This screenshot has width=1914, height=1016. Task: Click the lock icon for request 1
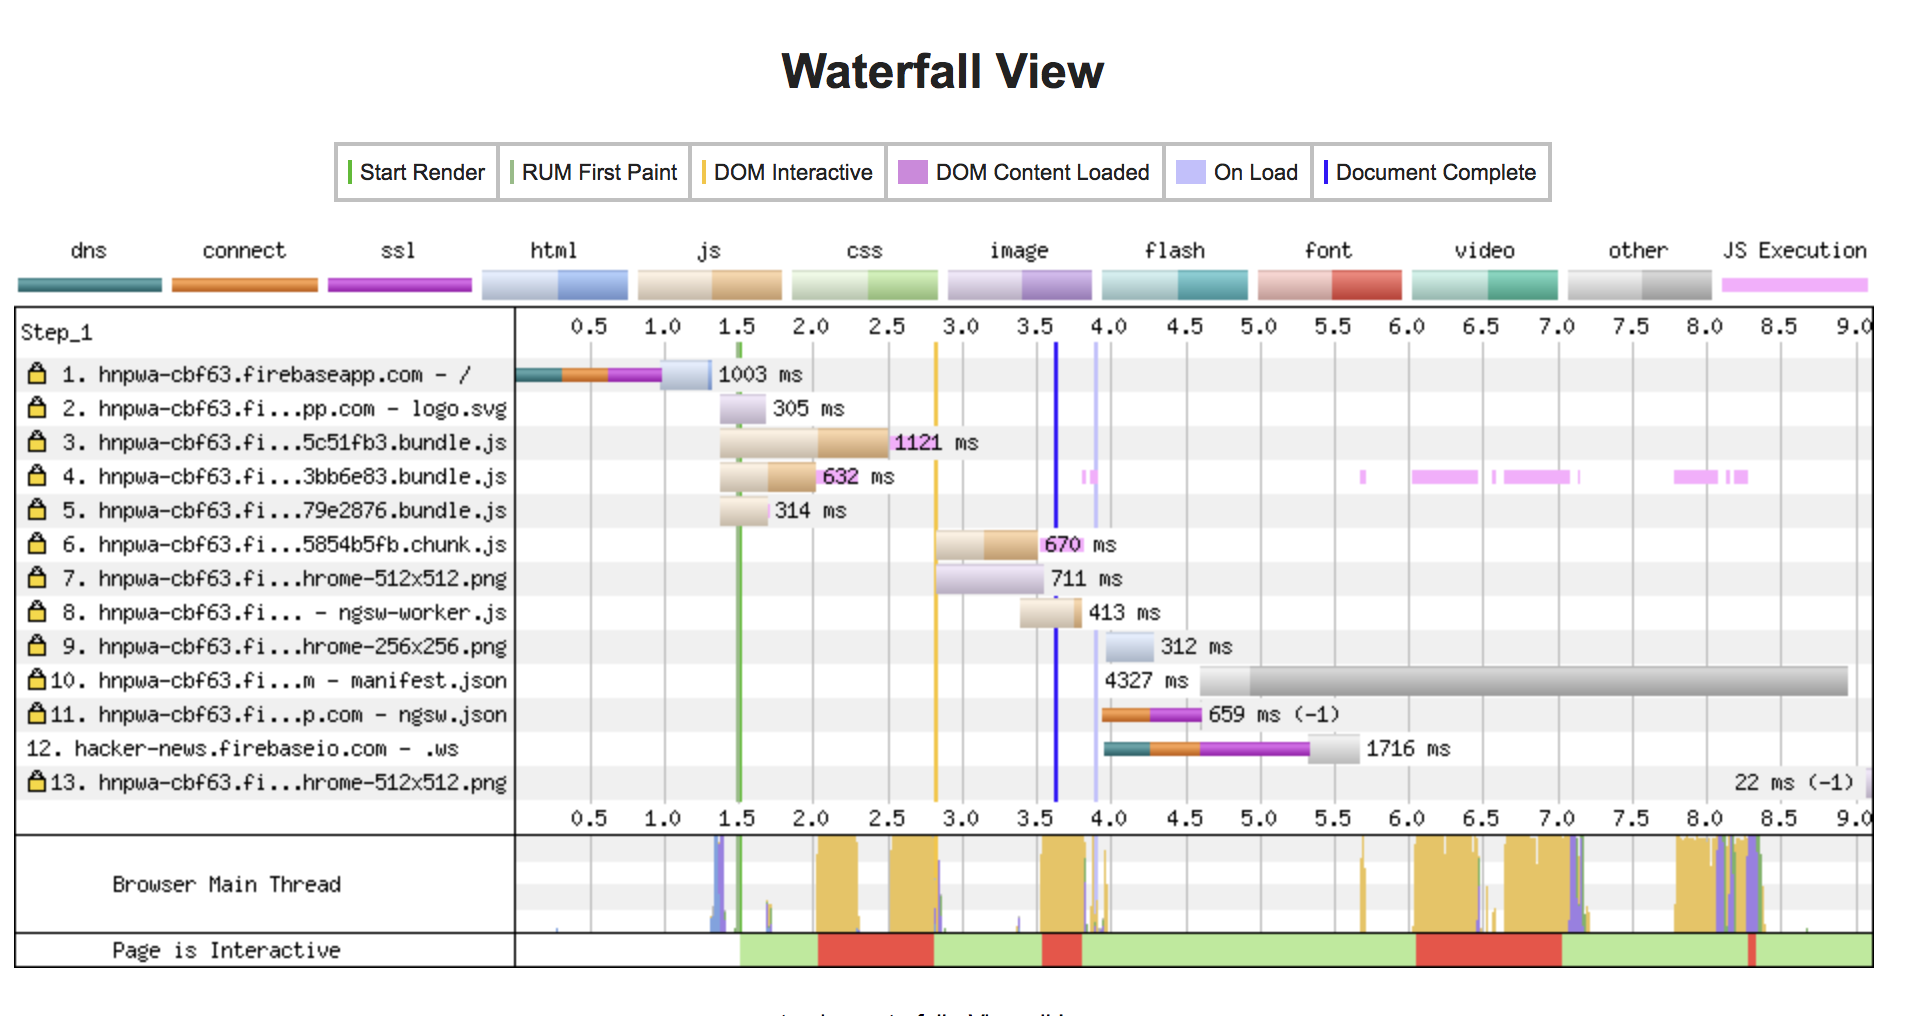tap(37, 374)
